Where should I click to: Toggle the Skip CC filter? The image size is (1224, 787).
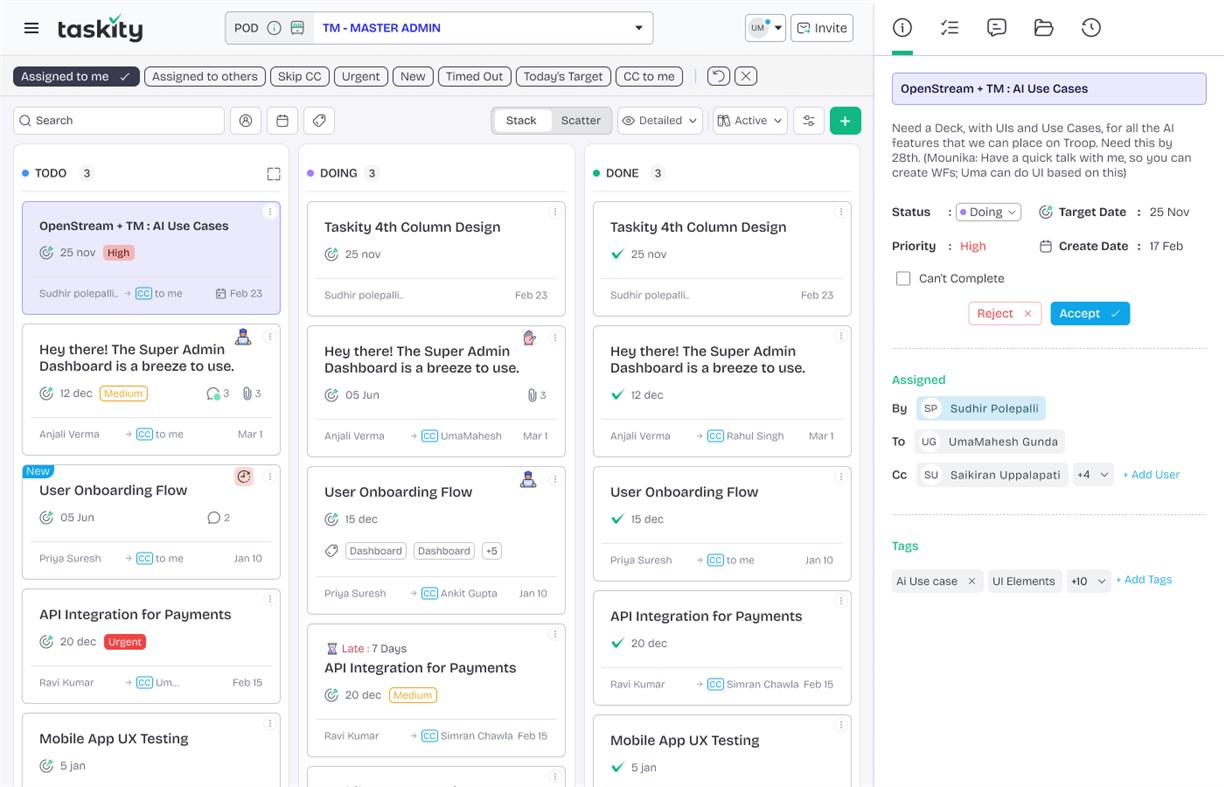pyautogui.click(x=300, y=76)
